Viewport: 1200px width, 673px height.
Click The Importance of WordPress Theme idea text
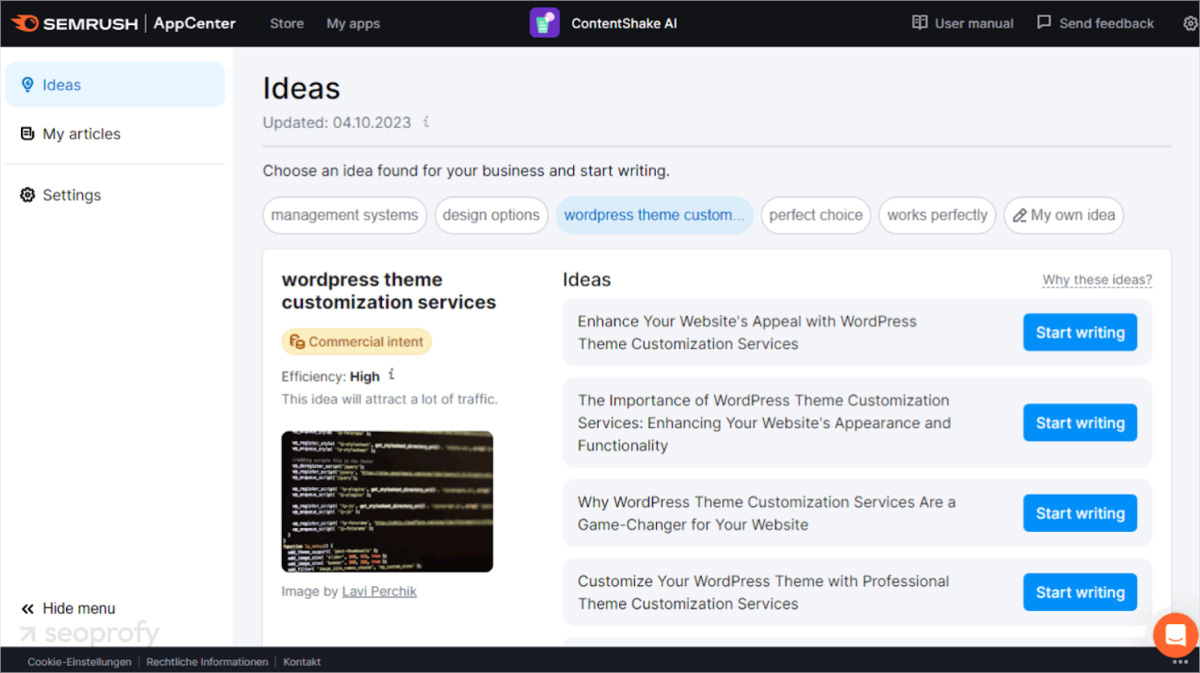tap(764, 423)
